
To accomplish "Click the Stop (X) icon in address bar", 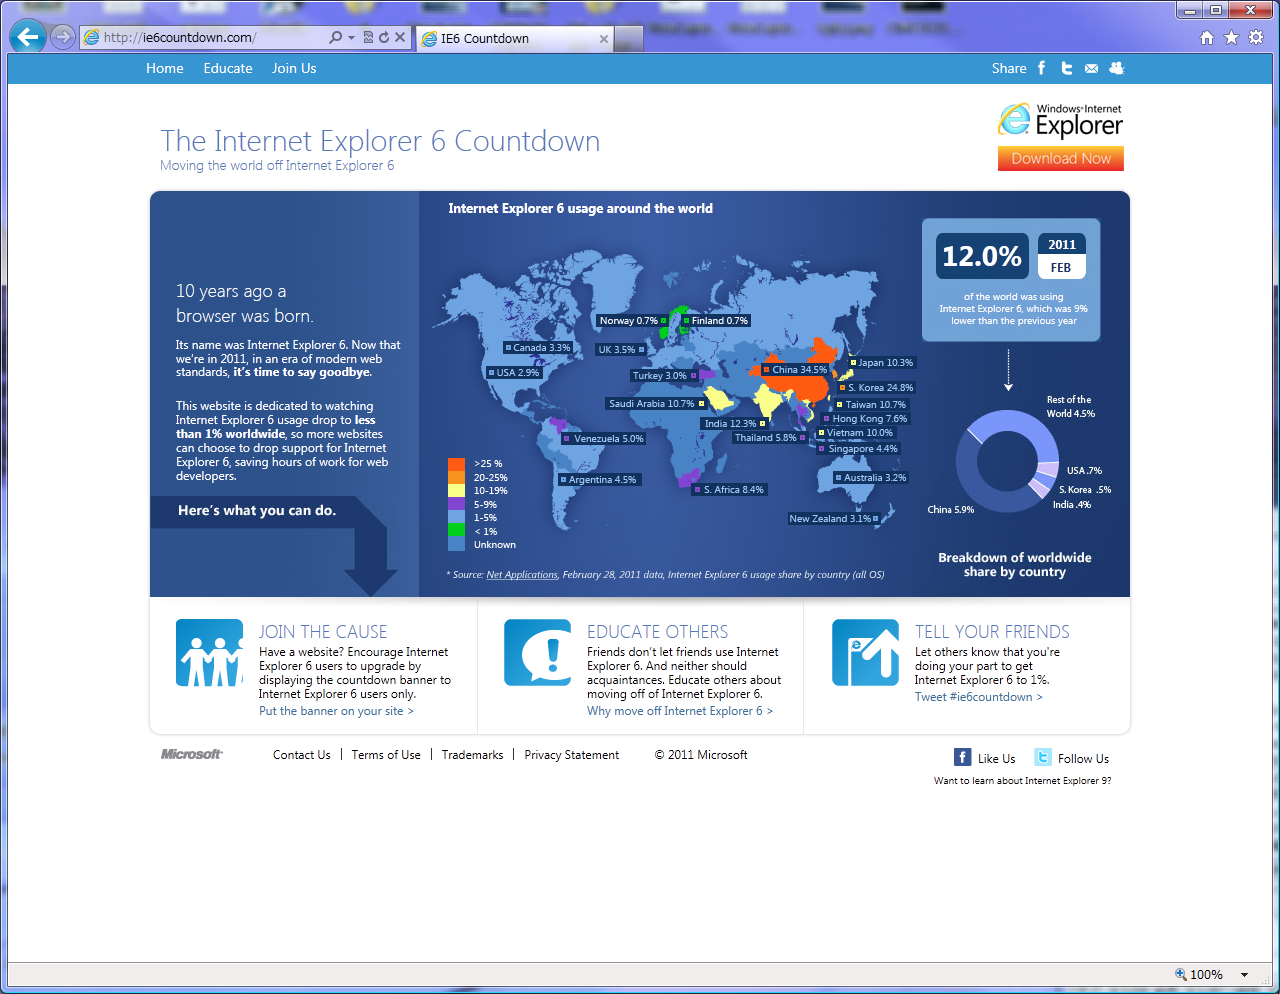I will [x=400, y=37].
